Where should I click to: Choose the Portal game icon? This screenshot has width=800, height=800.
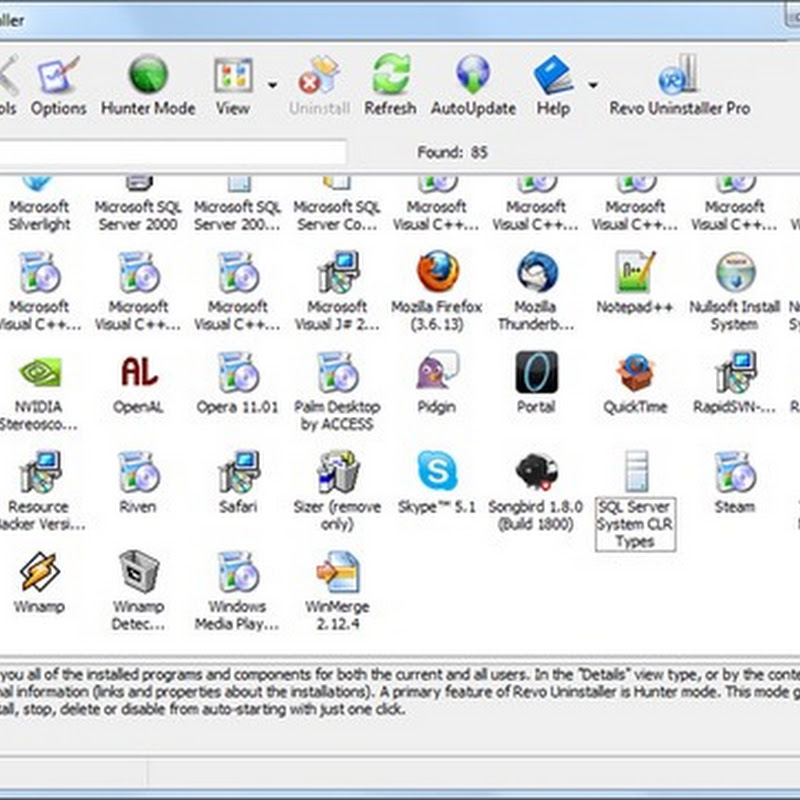point(537,371)
